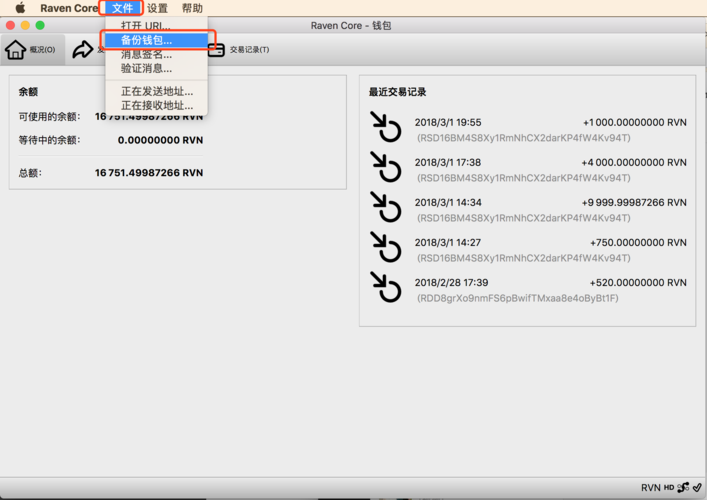Click the sync checkmark status icon
The width and height of the screenshot is (707, 500).
coord(697,488)
